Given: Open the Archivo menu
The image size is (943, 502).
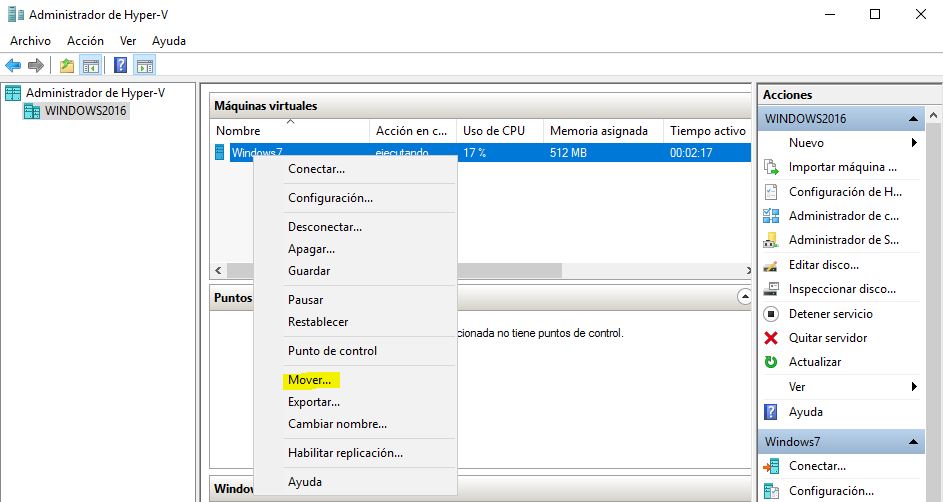Looking at the screenshot, I should (x=30, y=41).
